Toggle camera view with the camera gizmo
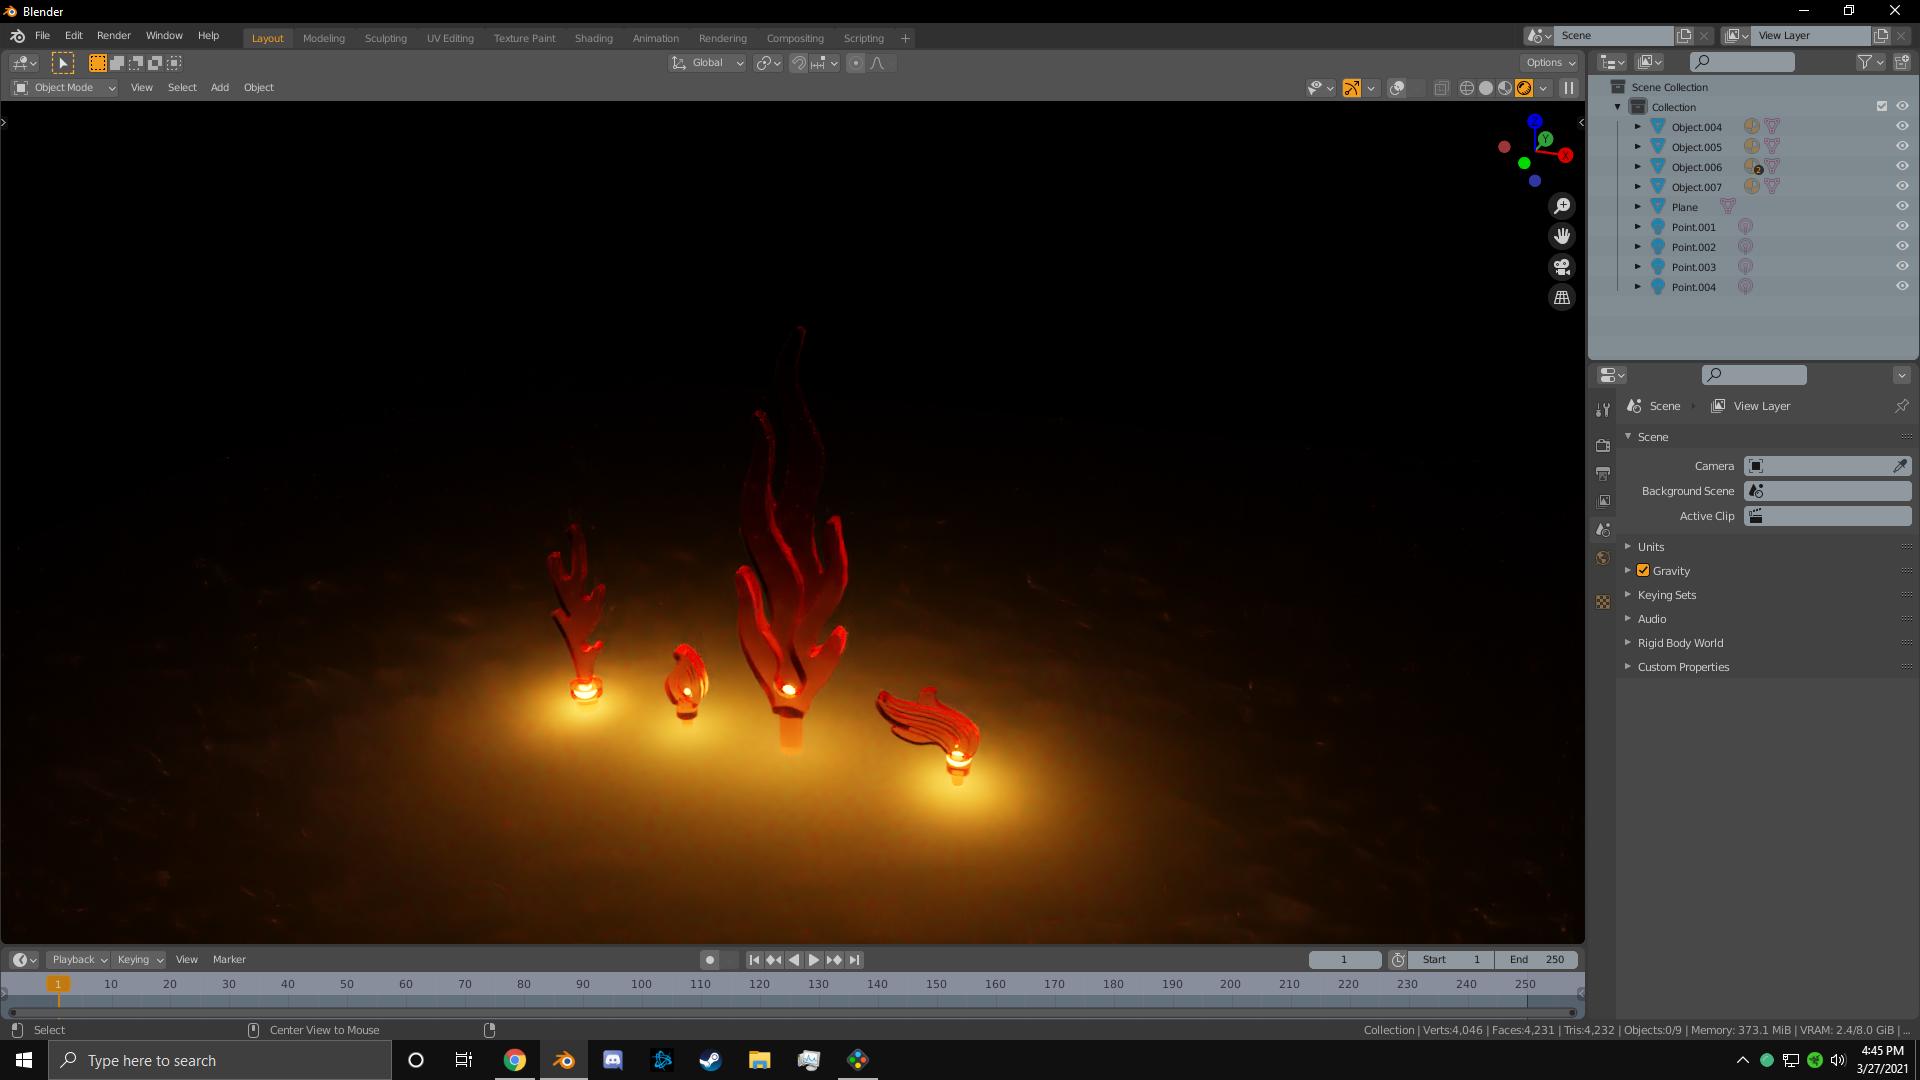Screen dimensions: 1920x1080 click(1561, 267)
